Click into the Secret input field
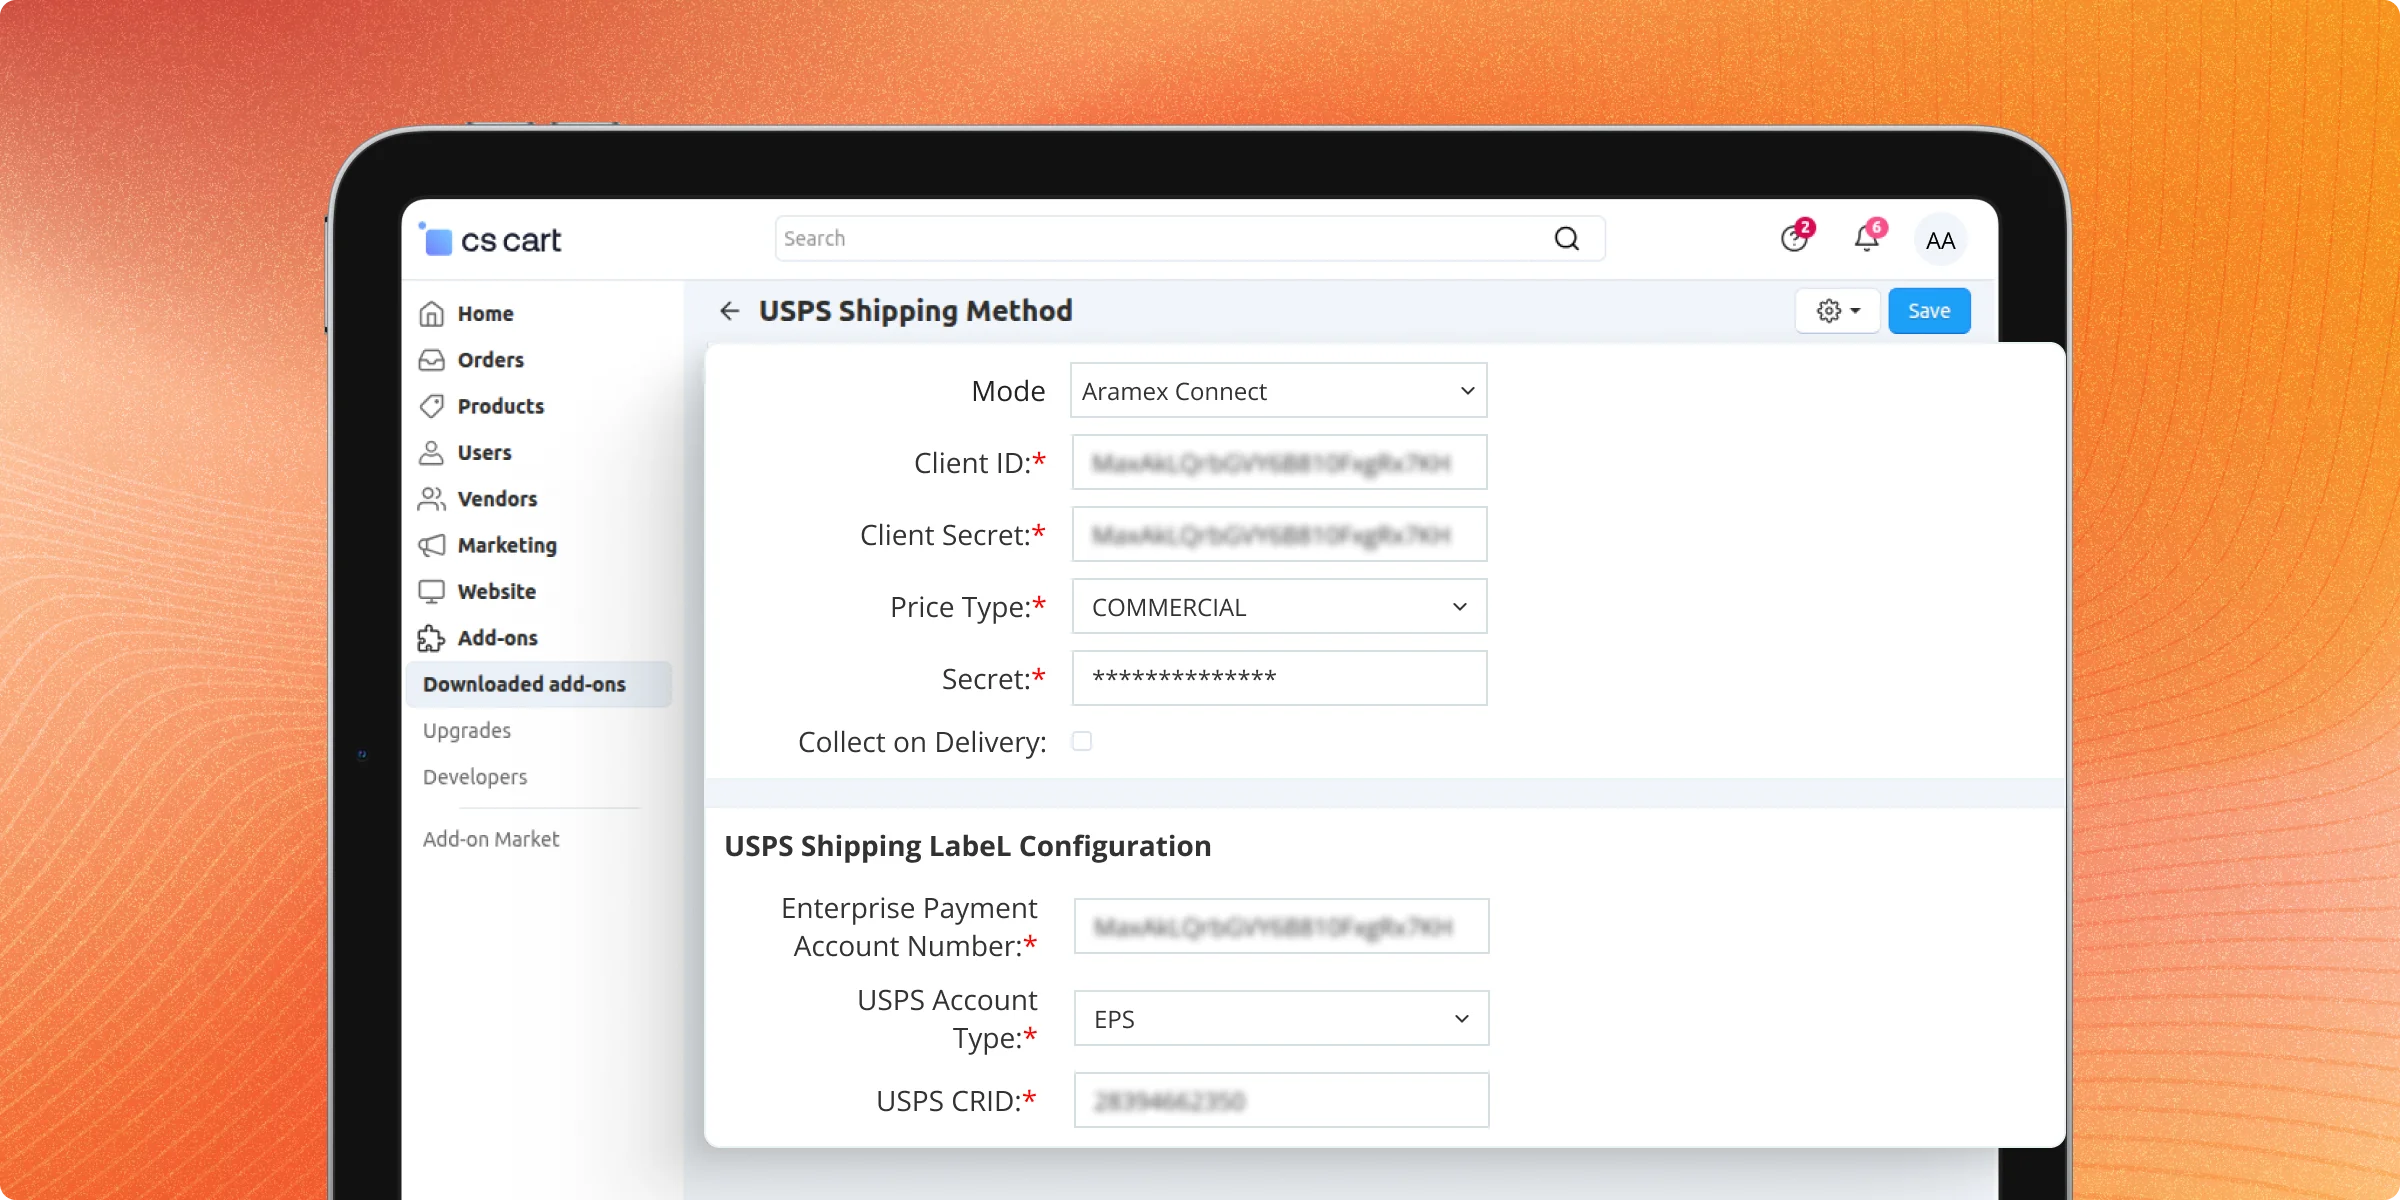 [1278, 679]
